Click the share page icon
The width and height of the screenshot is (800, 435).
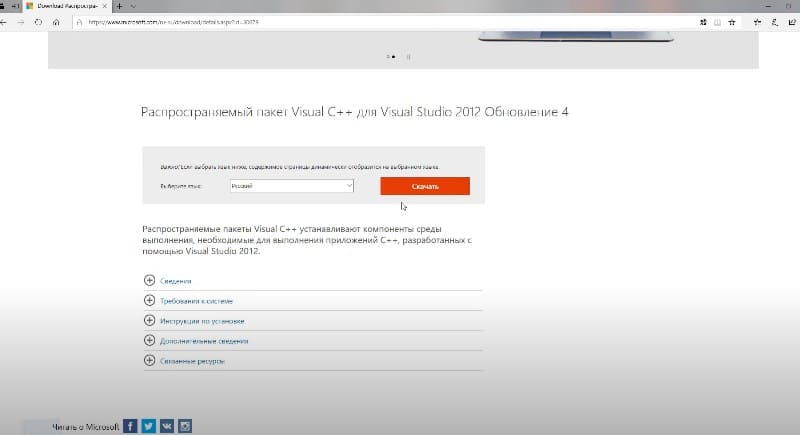coord(792,22)
